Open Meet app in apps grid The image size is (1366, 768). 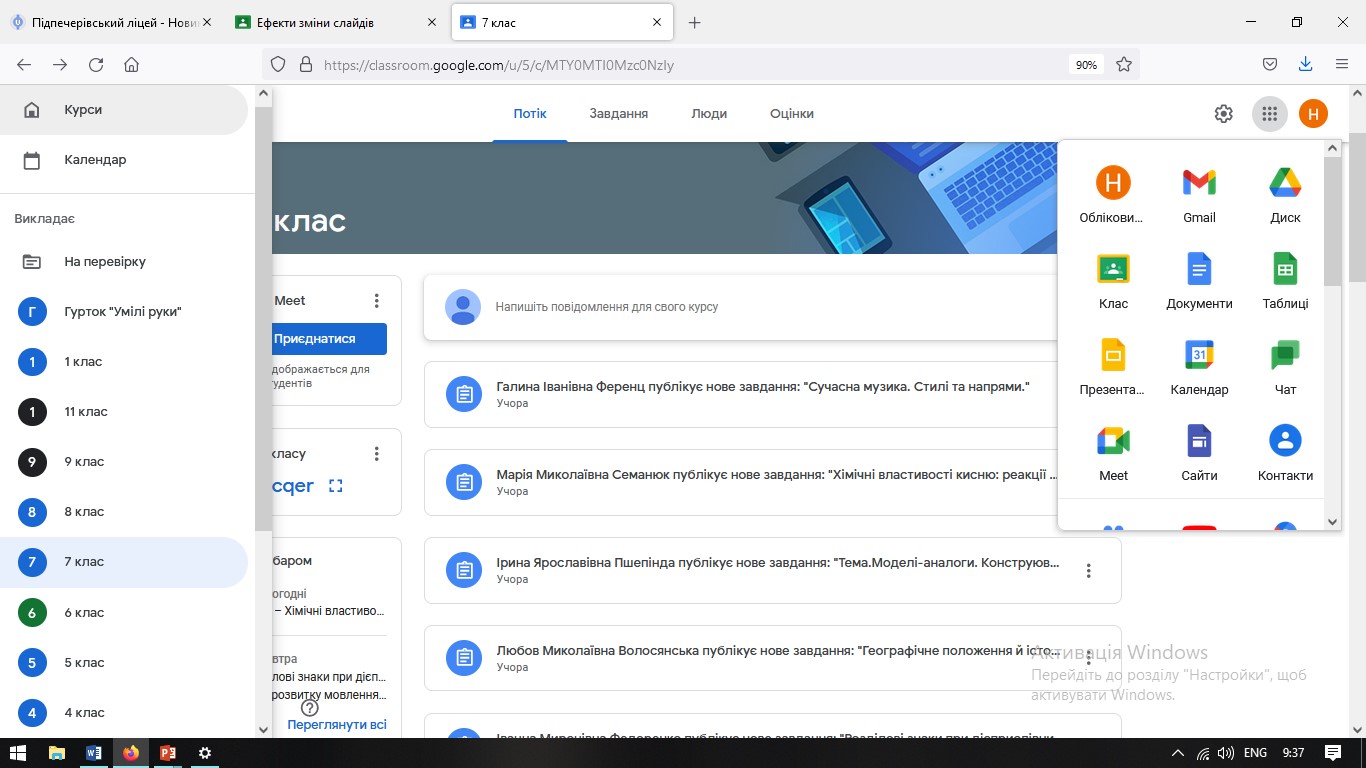(x=1113, y=453)
